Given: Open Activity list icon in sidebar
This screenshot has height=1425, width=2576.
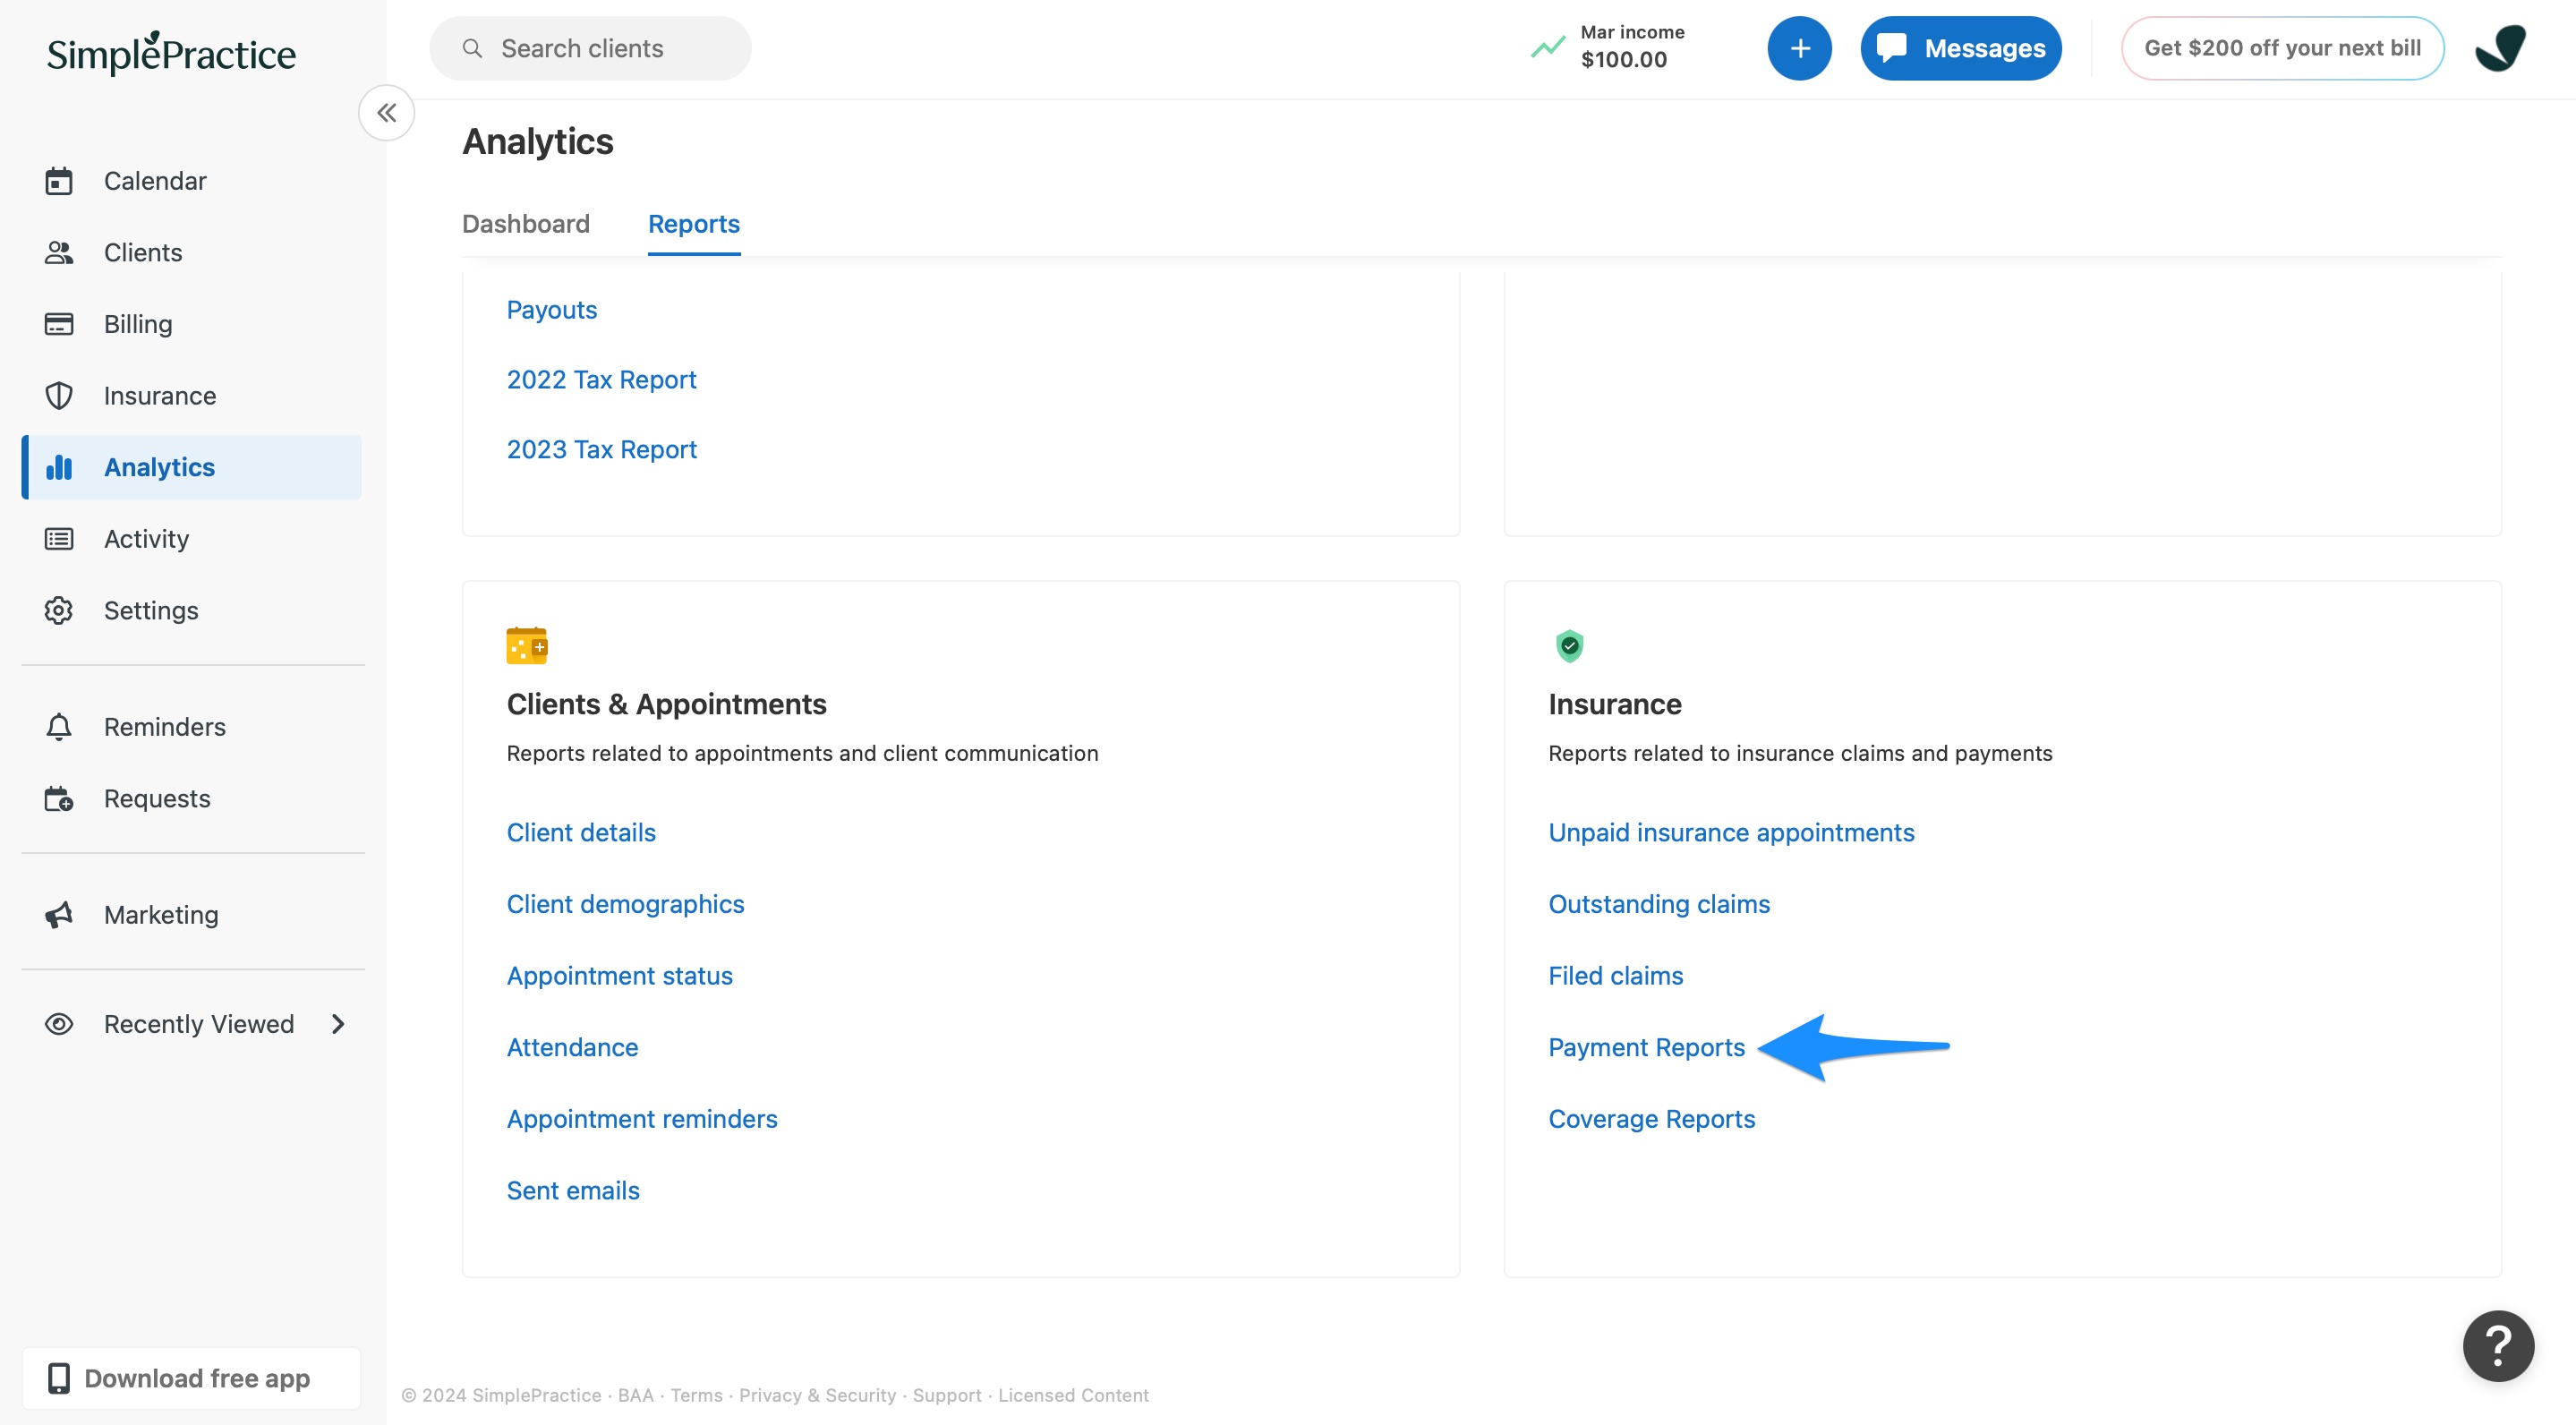Looking at the screenshot, I should tap(59, 539).
